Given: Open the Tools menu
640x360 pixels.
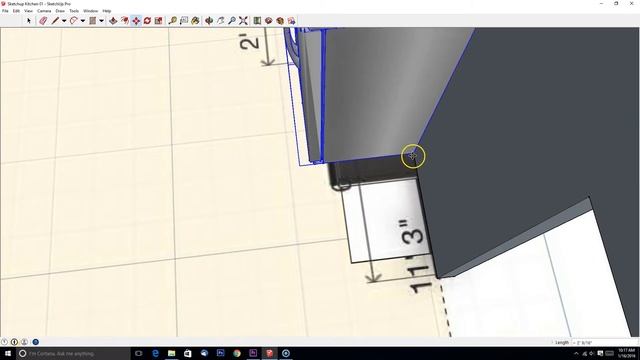Looking at the screenshot, I should [74, 11].
